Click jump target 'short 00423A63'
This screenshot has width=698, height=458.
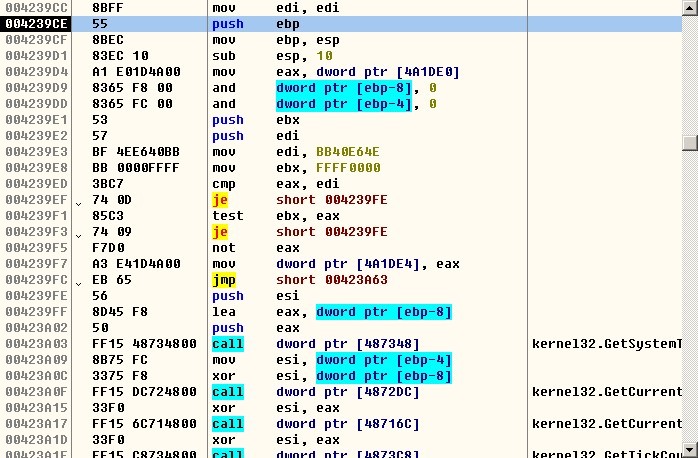click(x=332, y=280)
